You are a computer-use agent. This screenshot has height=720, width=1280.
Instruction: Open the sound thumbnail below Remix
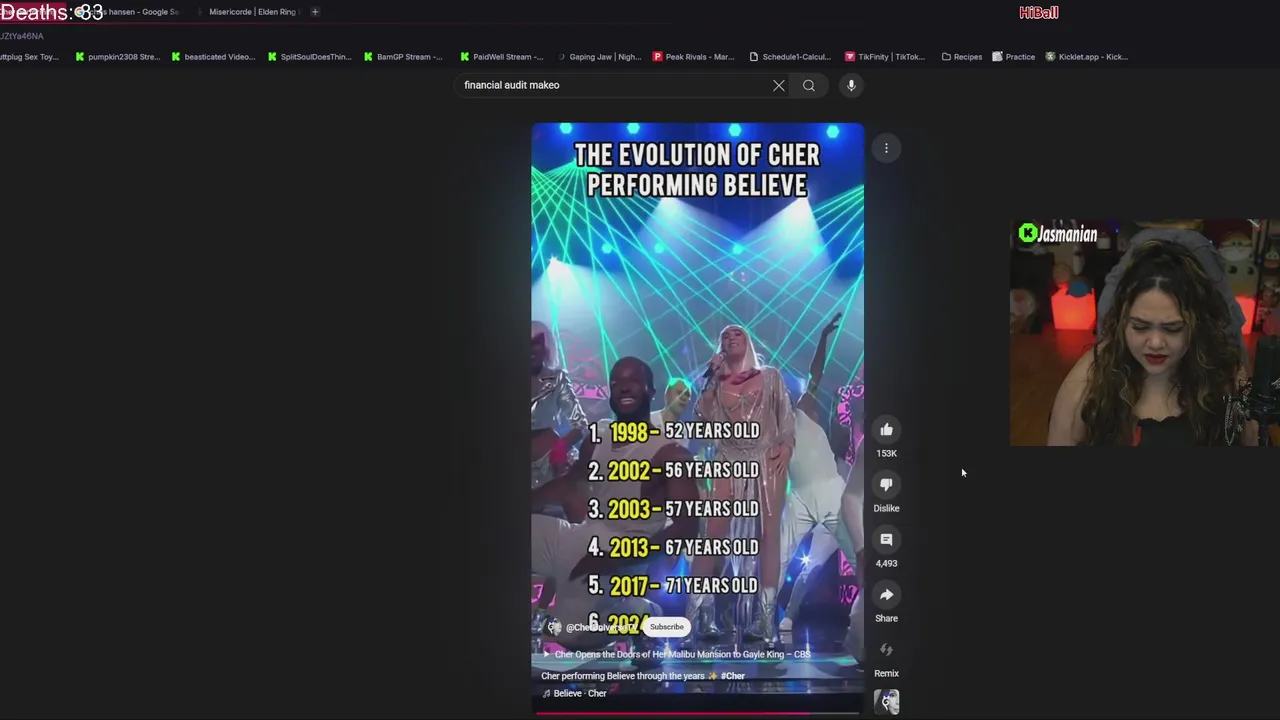pyautogui.click(x=886, y=702)
